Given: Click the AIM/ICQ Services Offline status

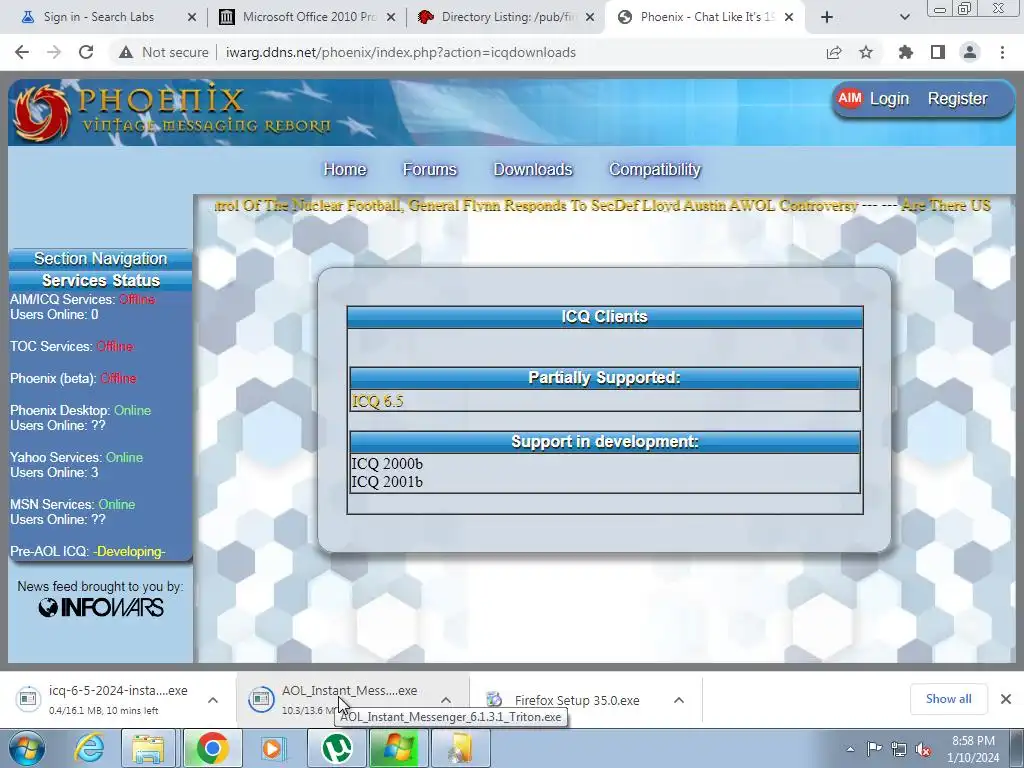Looking at the screenshot, I should [x=137, y=299].
